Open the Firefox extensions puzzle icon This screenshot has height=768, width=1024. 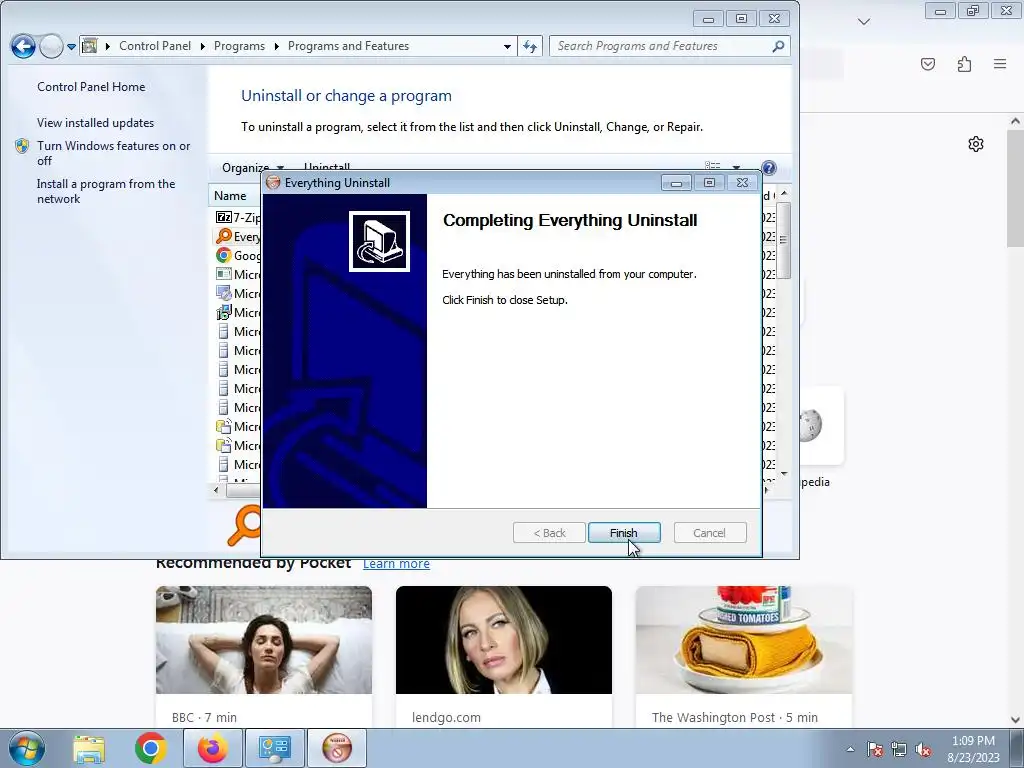(x=964, y=64)
